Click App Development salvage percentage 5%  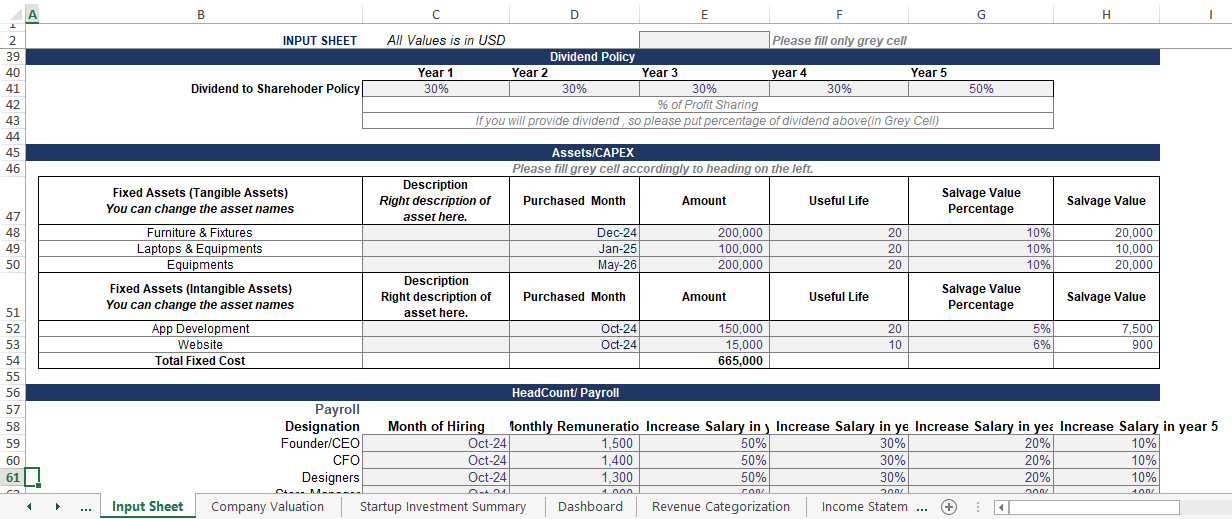coord(981,329)
